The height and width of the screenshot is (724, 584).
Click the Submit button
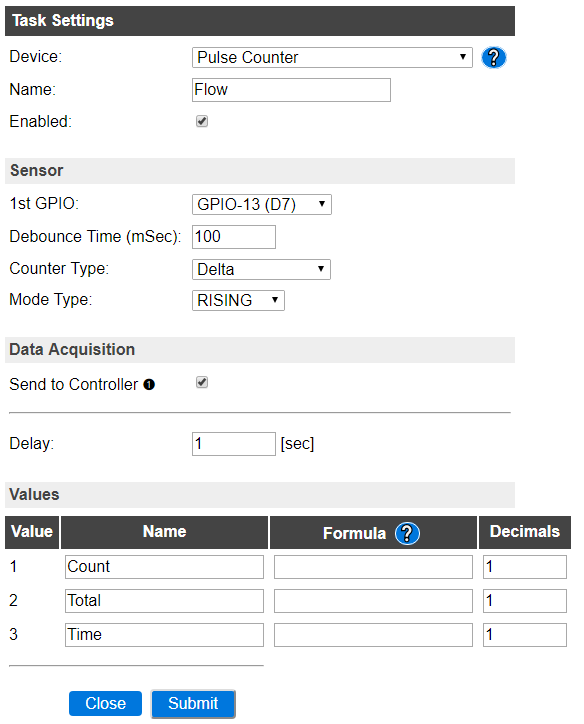(193, 703)
